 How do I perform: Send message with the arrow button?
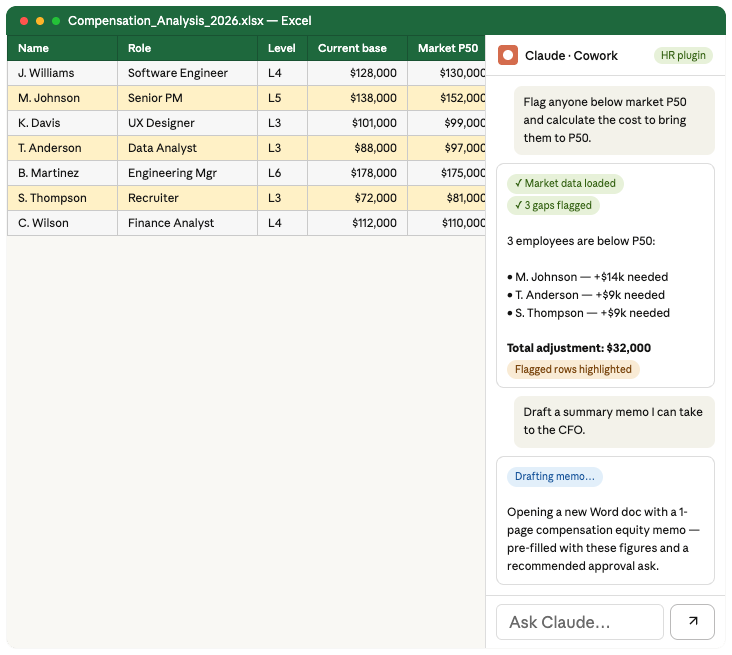692,621
